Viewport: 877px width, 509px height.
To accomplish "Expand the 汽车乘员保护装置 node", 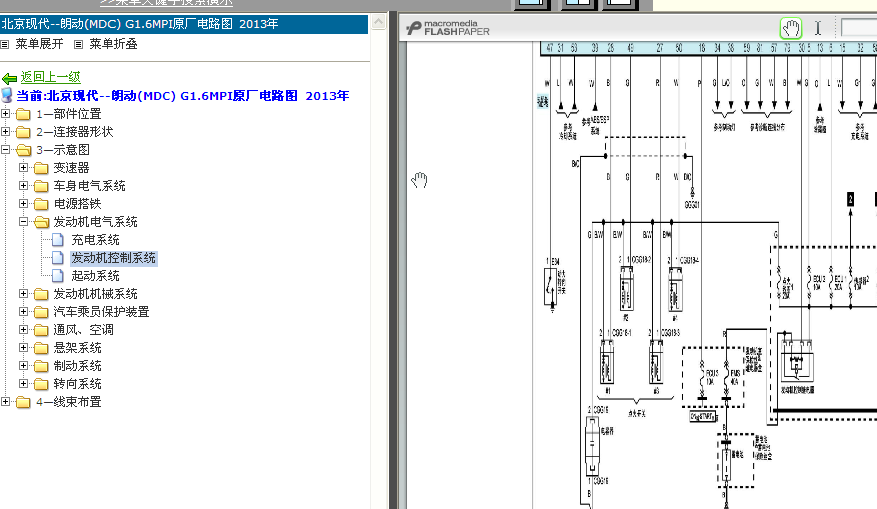I will click(23, 311).
